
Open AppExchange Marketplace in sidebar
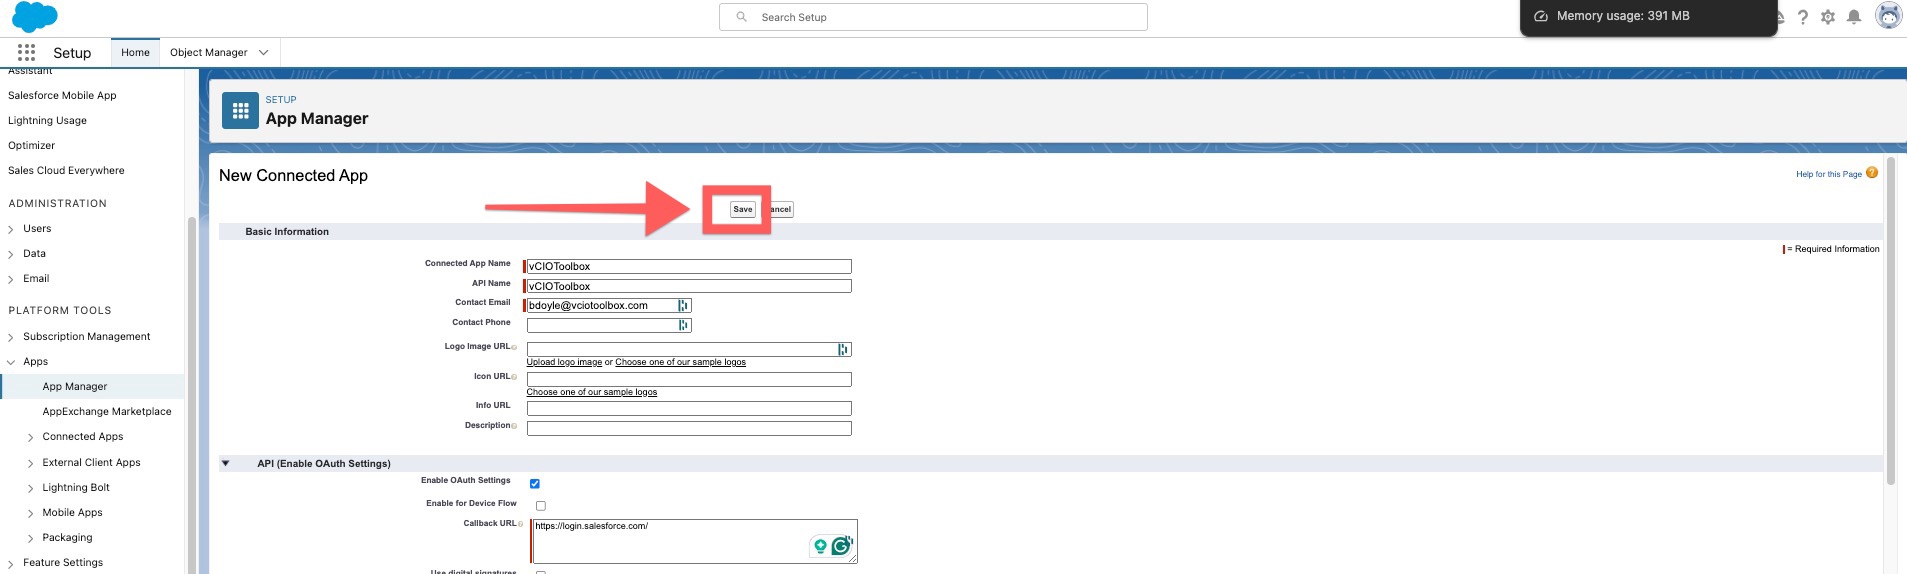(107, 411)
